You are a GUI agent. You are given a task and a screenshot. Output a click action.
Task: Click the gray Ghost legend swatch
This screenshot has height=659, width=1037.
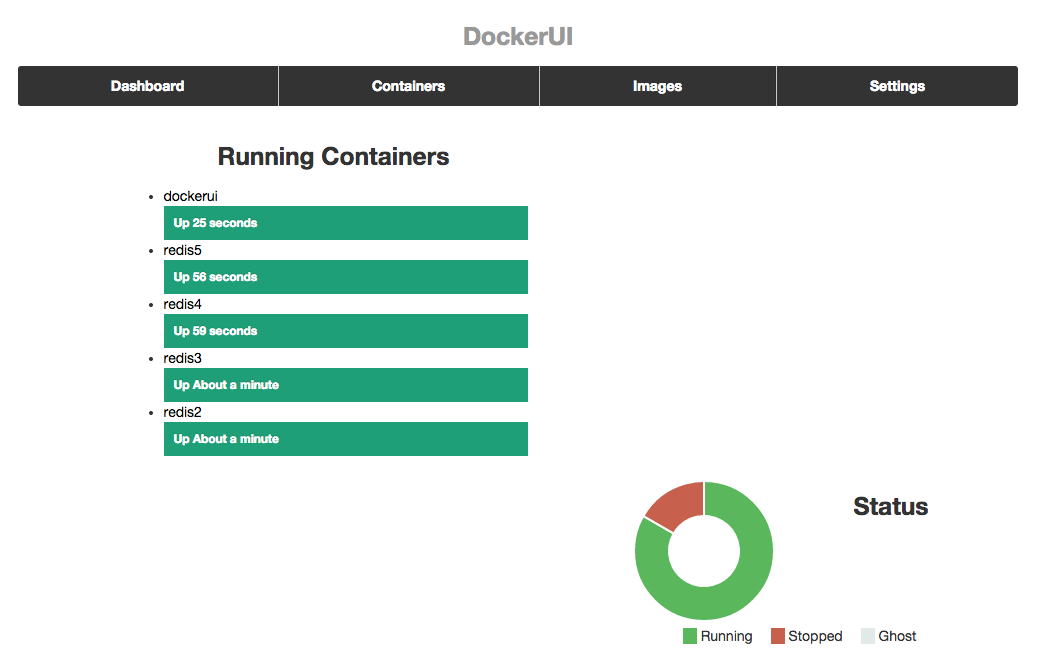click(x=868, y=636)
